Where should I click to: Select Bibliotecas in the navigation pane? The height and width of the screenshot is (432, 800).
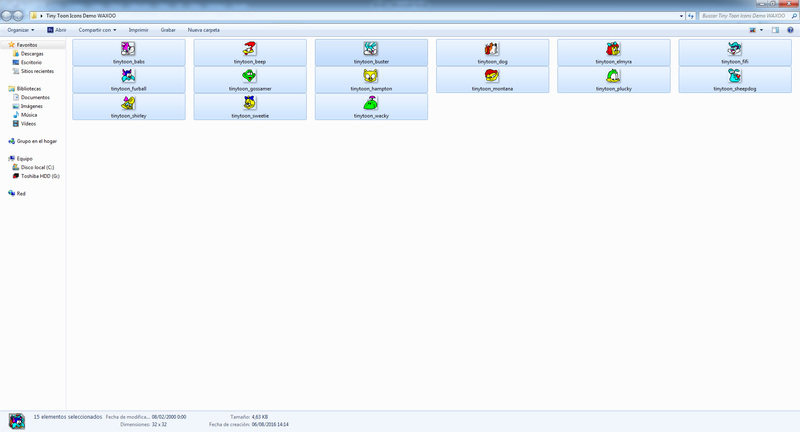(x=29, y=89)
